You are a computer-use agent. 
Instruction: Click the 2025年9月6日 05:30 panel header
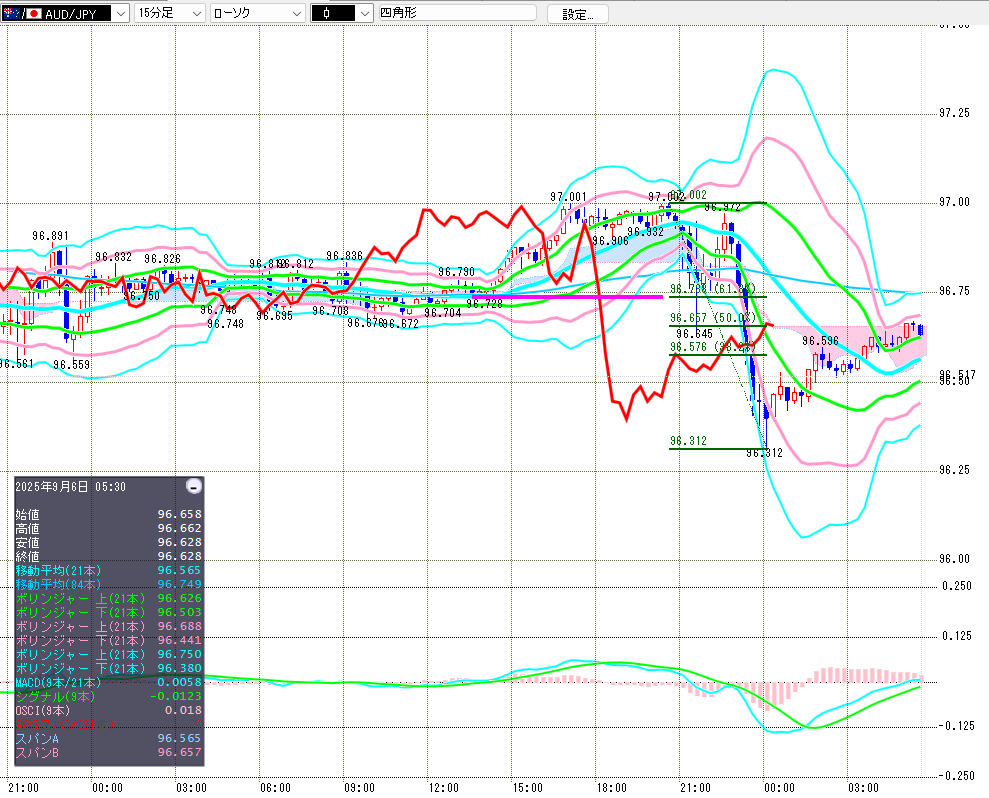pyautogui.click(x=71, y=486)
